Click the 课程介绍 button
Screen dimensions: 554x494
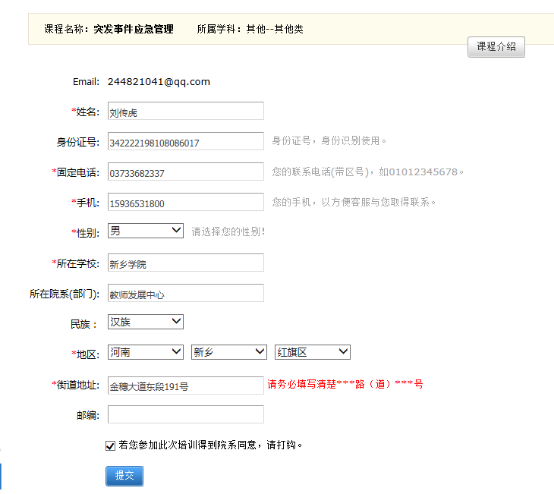pyautogui.click(x=496, y=47)
